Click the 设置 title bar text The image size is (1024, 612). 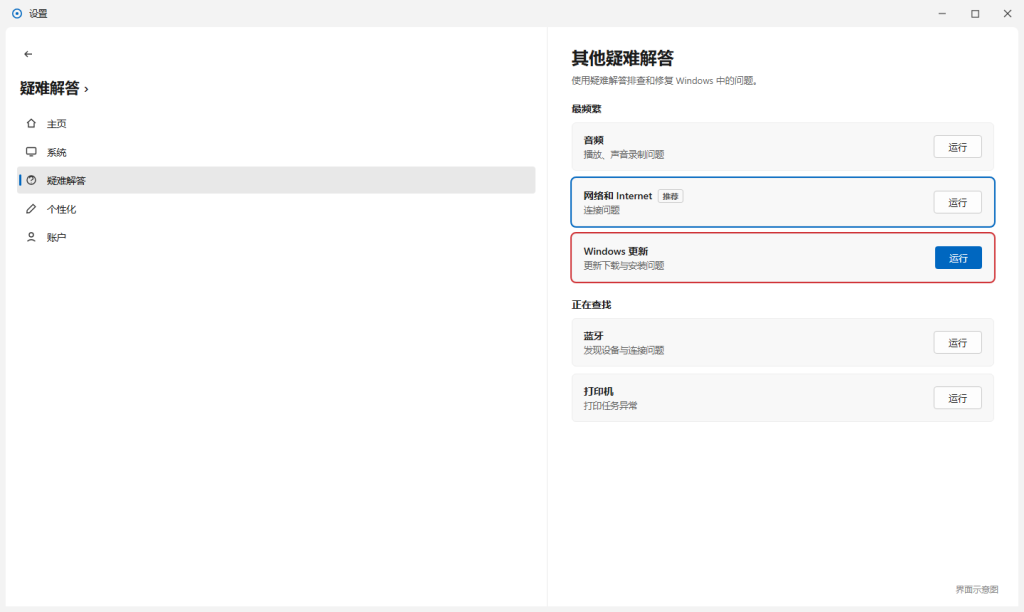38,13
